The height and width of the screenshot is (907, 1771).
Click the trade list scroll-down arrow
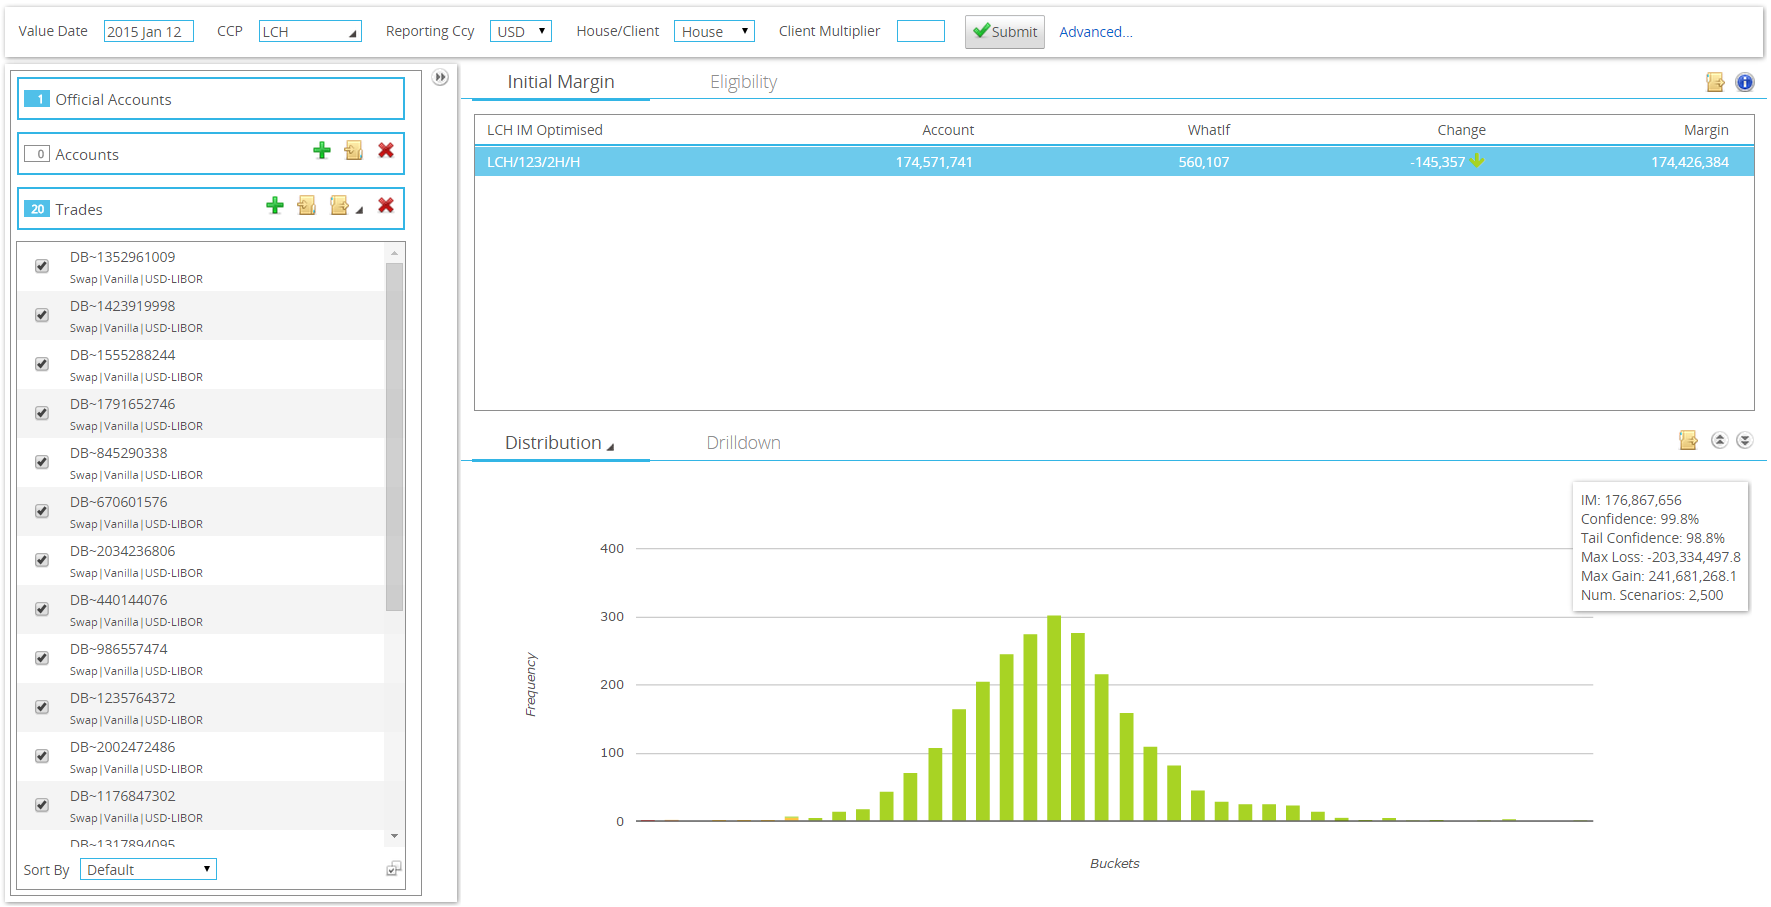click(394, 836)
